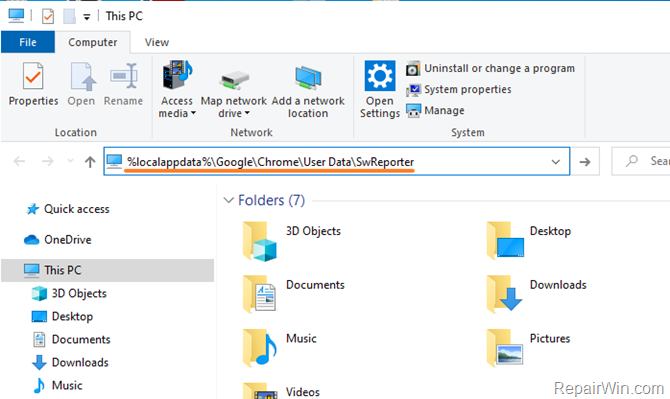Viewport: 670px width, 399px height.
Task: Collapse the Folders (7) group
Action: pyautogui.click(x=229, y=200)
